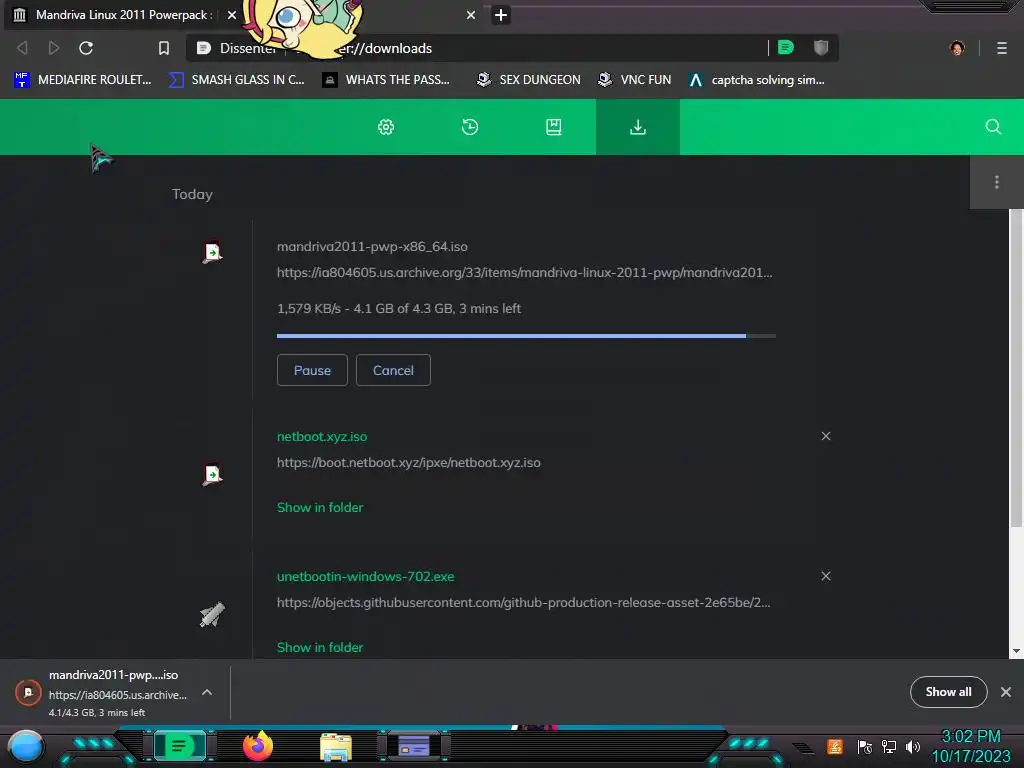Click the scrollbar down arrow
The width and height of the screenshot is (1024, 768).
[x=1016, y=652]
